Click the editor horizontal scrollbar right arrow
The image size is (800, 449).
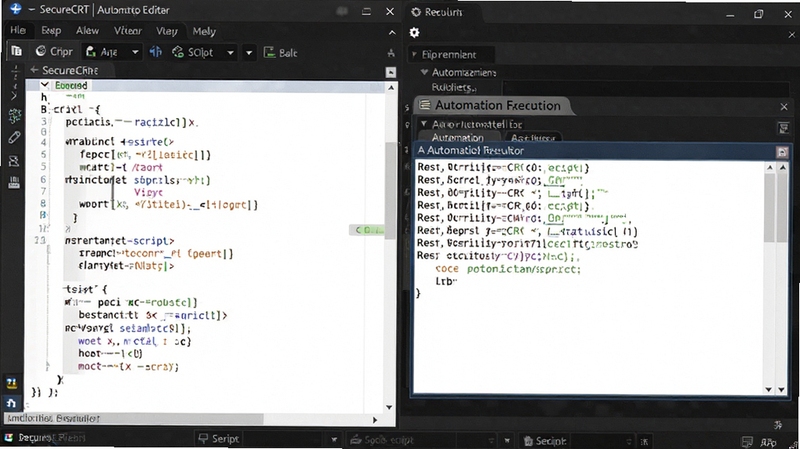tap(375, 420)
